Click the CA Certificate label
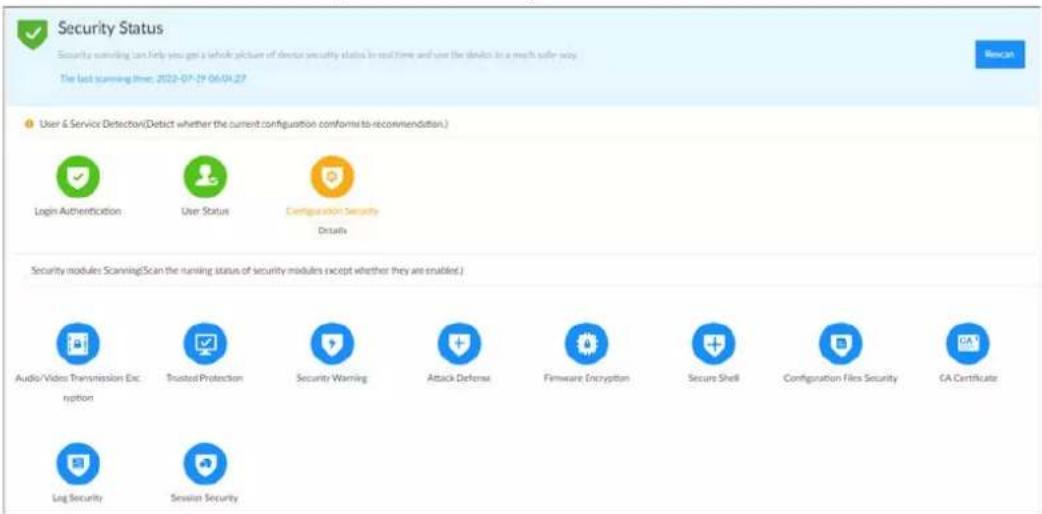 point(968,378)
